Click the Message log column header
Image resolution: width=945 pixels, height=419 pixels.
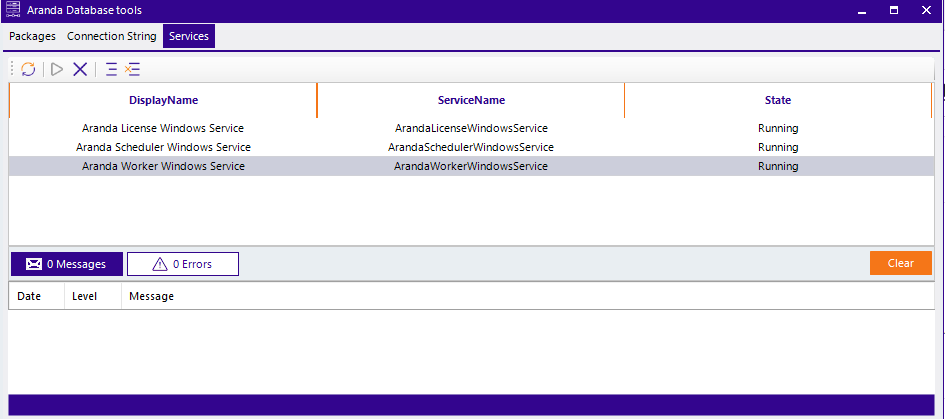coord(528,297)
